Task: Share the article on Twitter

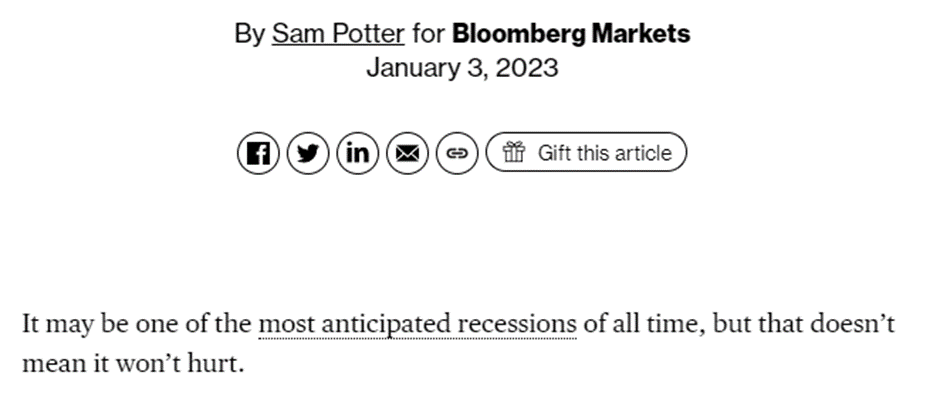Action: coord(308,154)
